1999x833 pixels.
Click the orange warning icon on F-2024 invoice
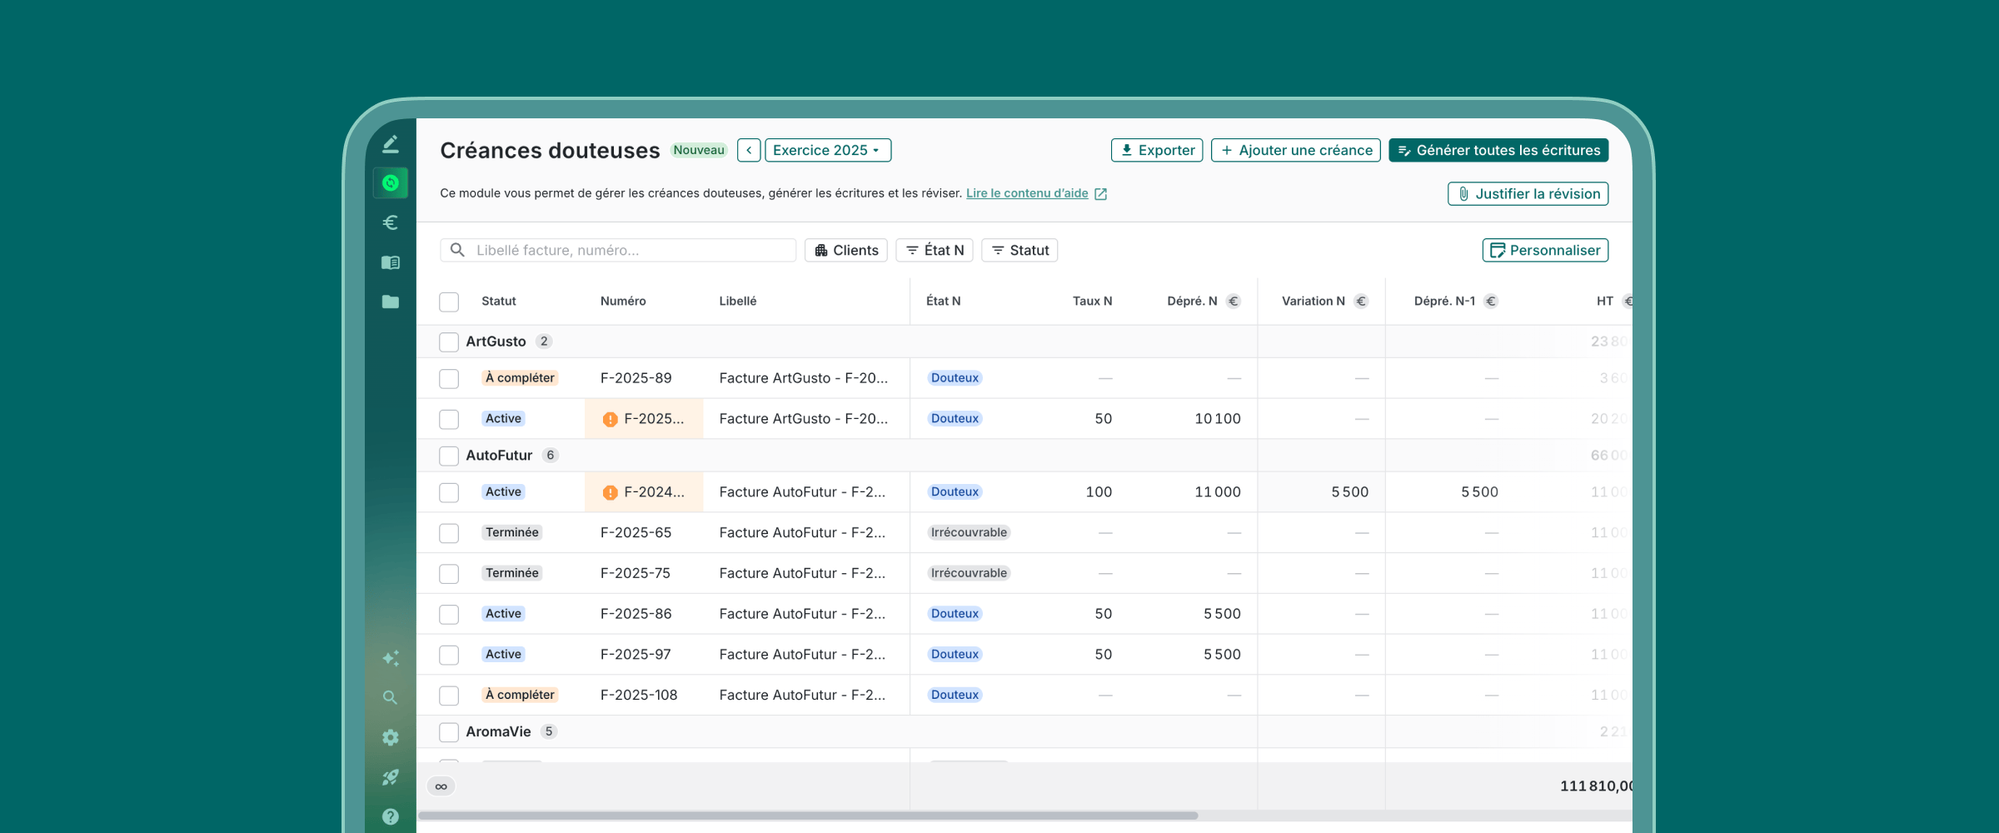[610, 492]
